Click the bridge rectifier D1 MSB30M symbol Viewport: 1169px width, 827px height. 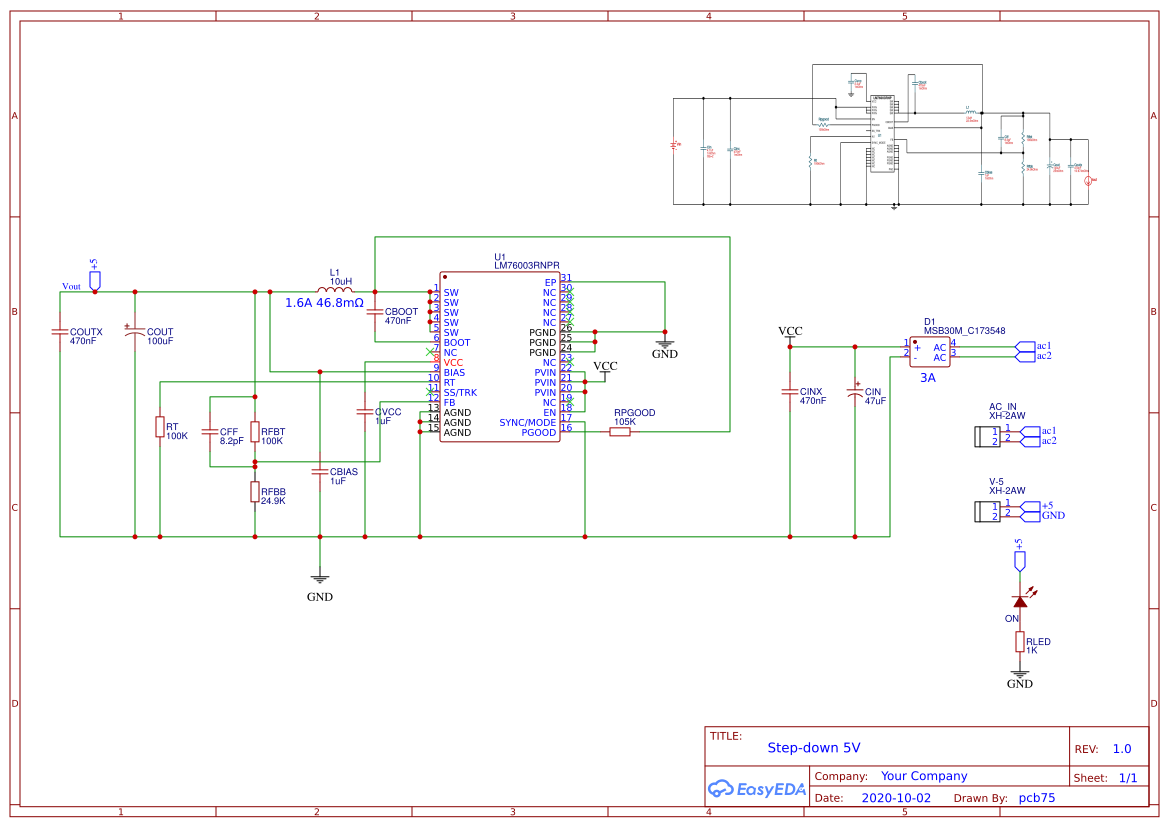click(x=930, y=350)
